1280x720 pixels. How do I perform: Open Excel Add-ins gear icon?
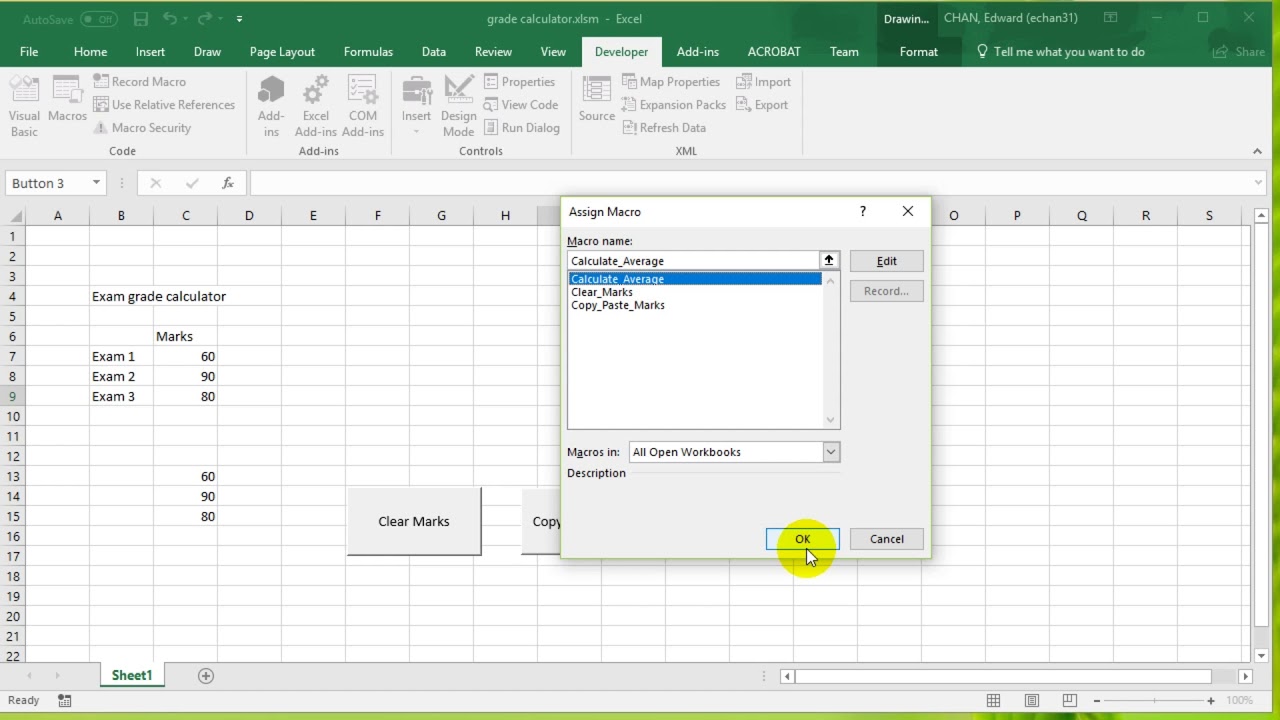pyautogui.click(x=315, y=90)
